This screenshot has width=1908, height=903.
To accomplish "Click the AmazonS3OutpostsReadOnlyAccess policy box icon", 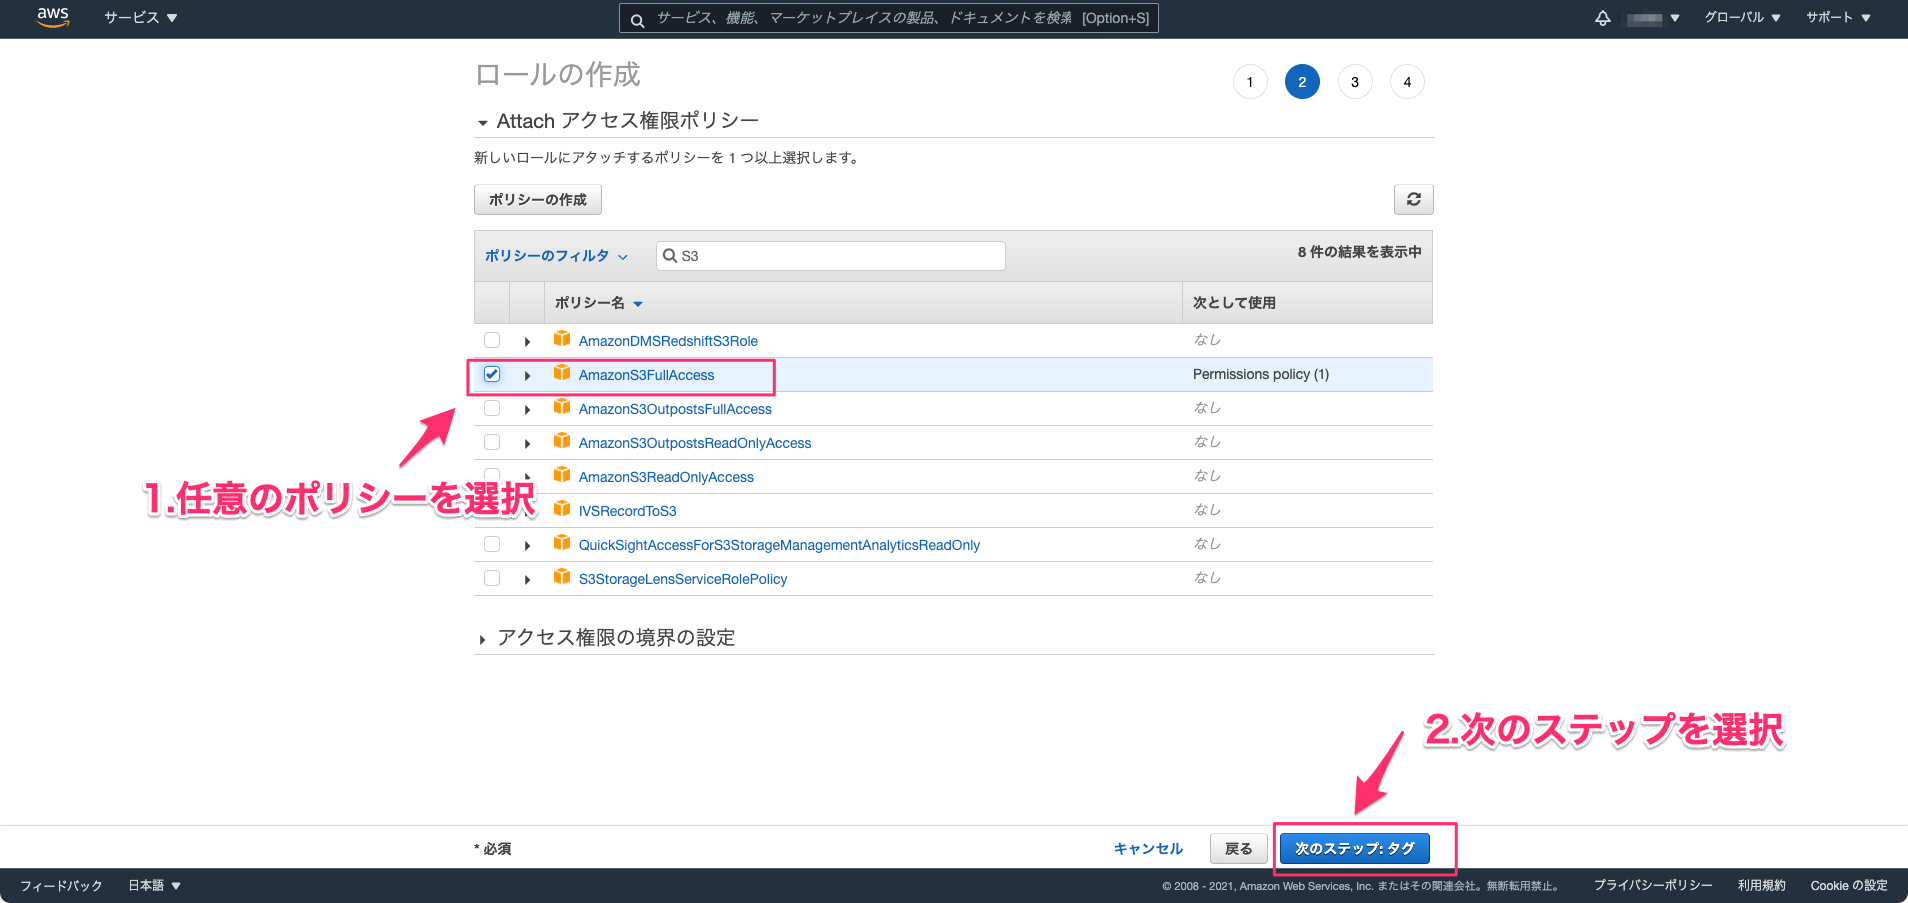I will (562, 441).
